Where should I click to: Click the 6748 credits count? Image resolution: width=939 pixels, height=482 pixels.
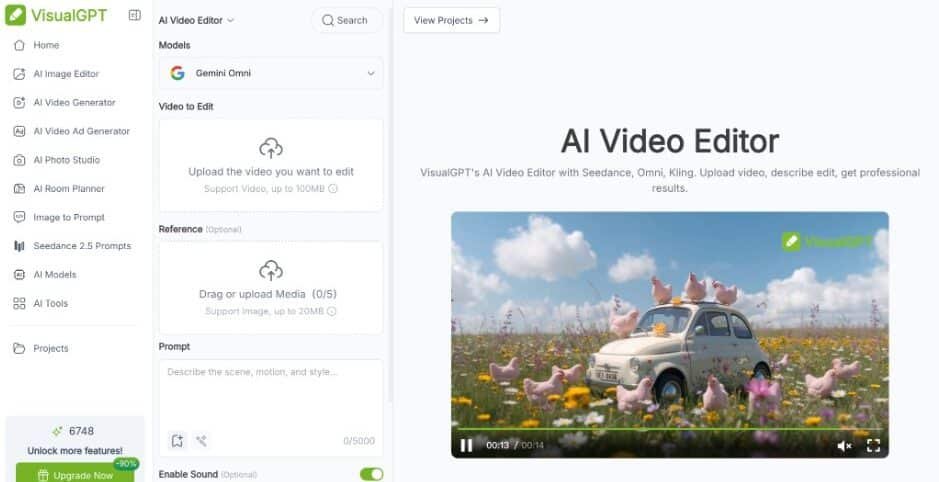(81, 431)
